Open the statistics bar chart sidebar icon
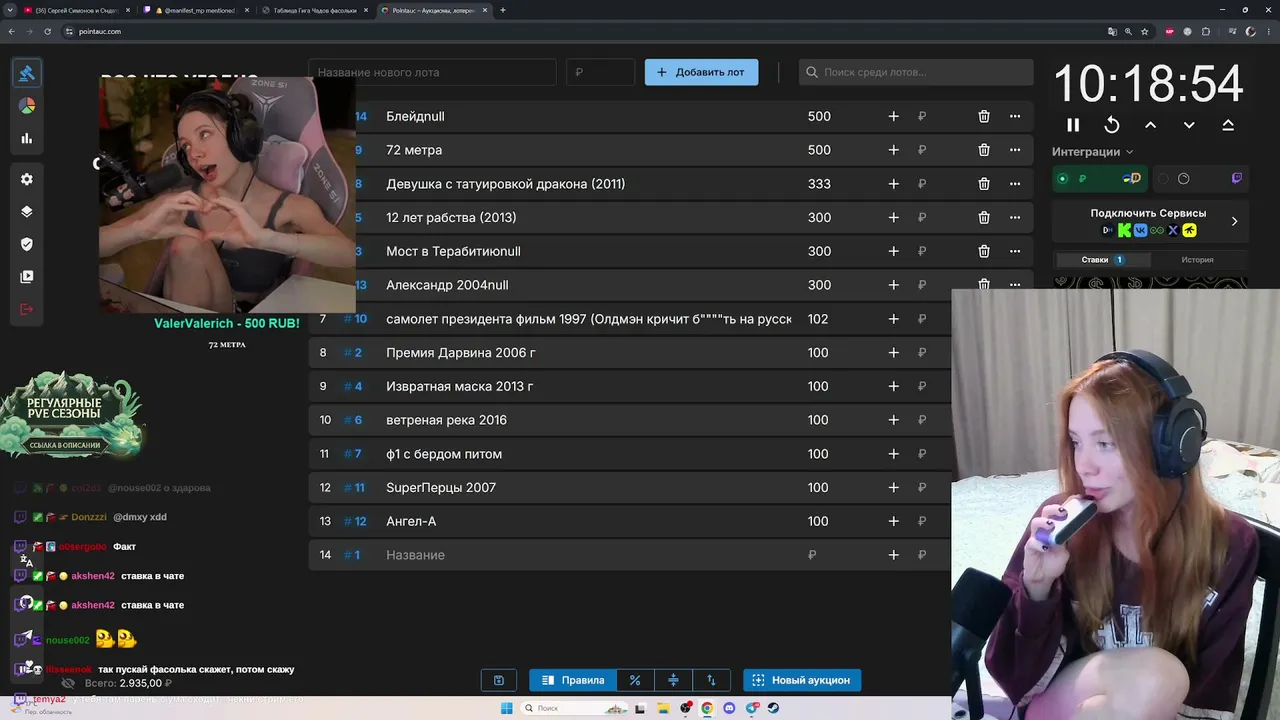 (27, 139)
